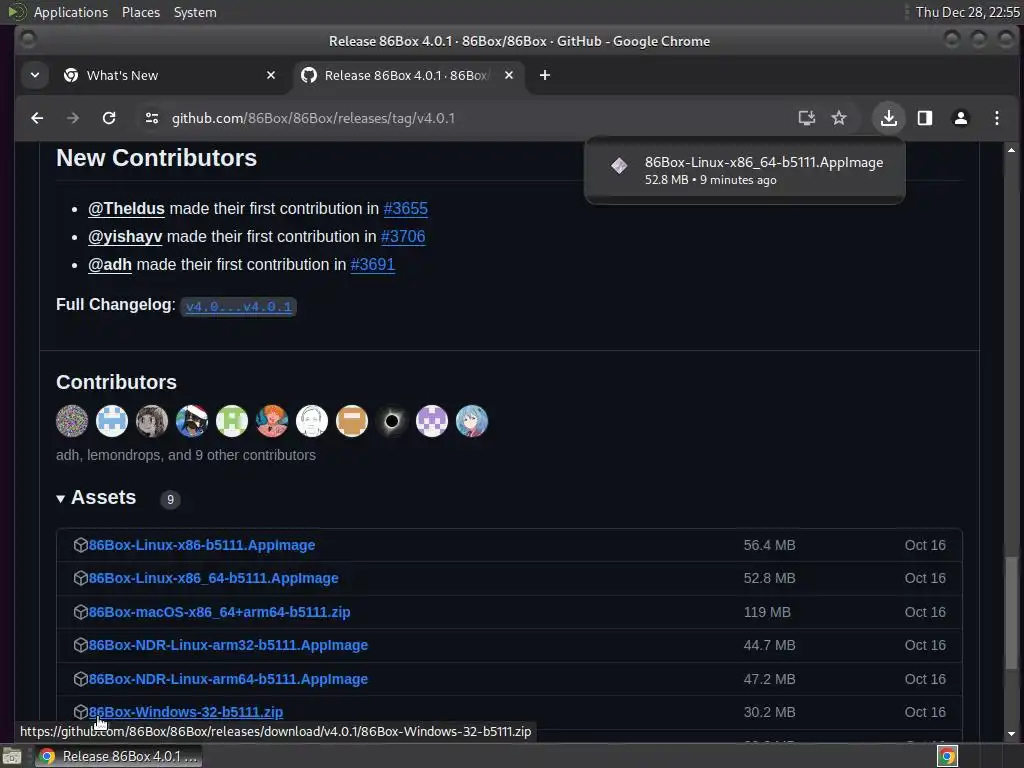
Task: Switch to the What's New tab
Action: click(x=170, y=75)
